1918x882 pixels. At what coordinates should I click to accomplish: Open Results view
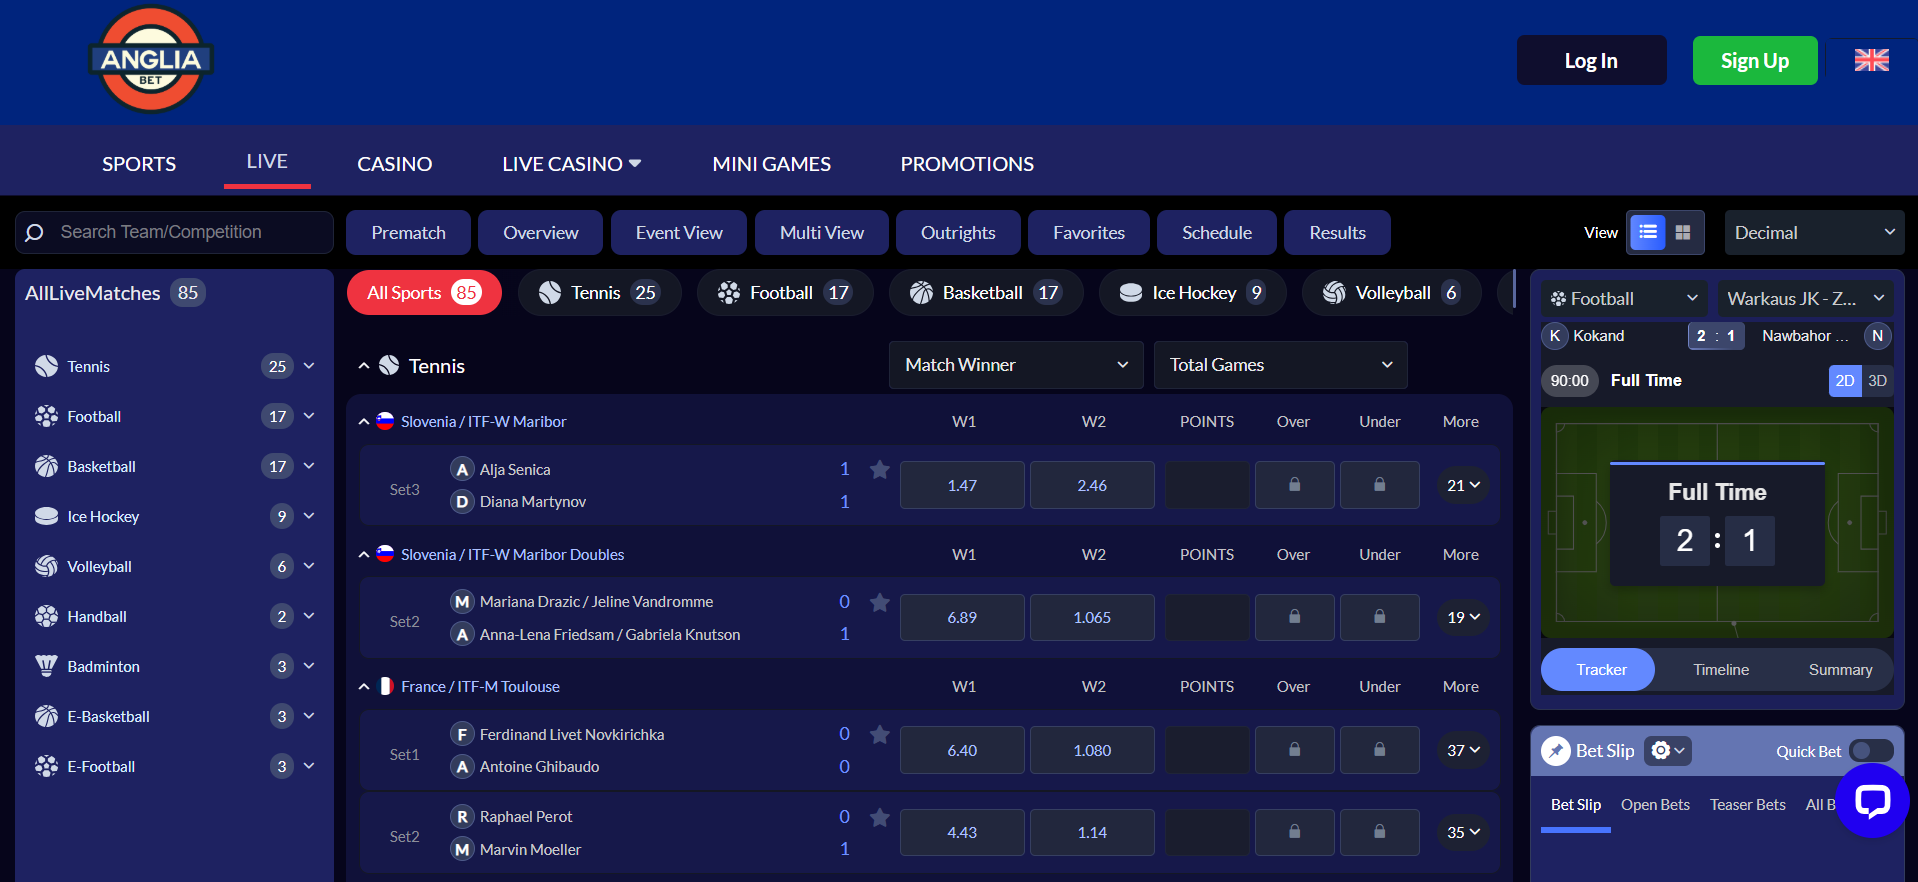pos(1337,233)
